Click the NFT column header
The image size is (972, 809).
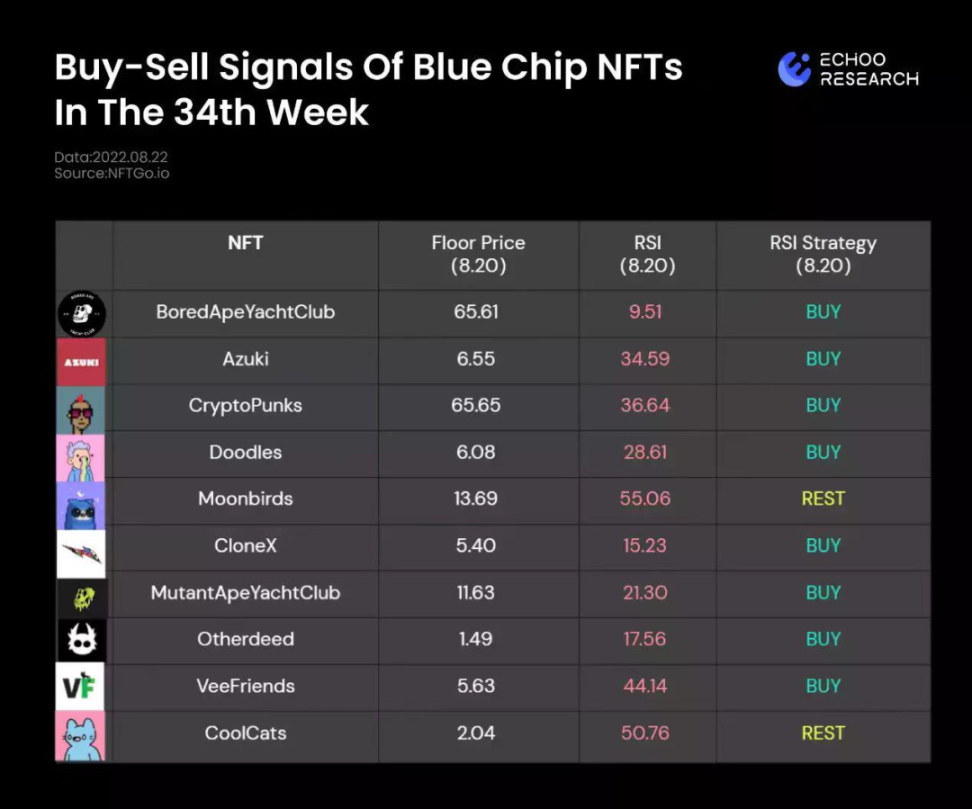(245, 243)
